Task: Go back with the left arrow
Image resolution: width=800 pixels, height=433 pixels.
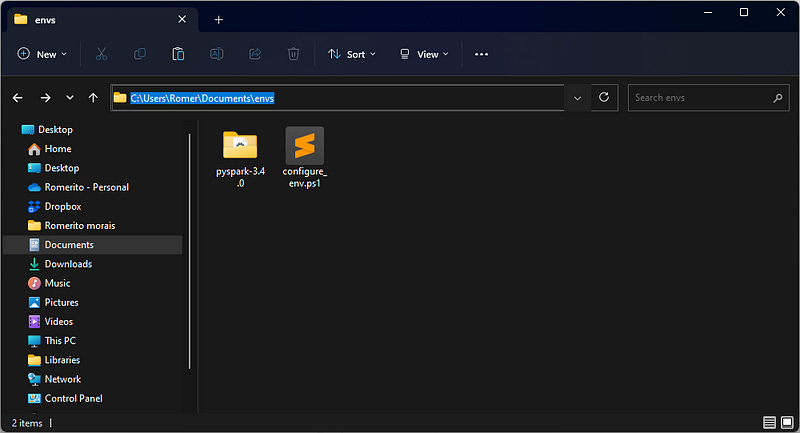Action: coord(18,98)
